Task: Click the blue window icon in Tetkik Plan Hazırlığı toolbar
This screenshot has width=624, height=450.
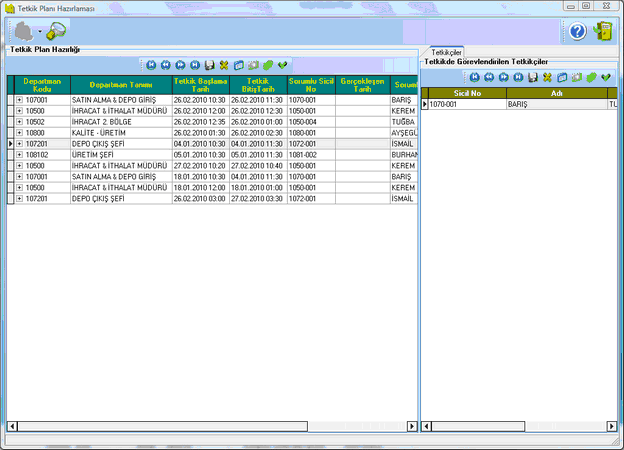Action: tap(239, 65)
